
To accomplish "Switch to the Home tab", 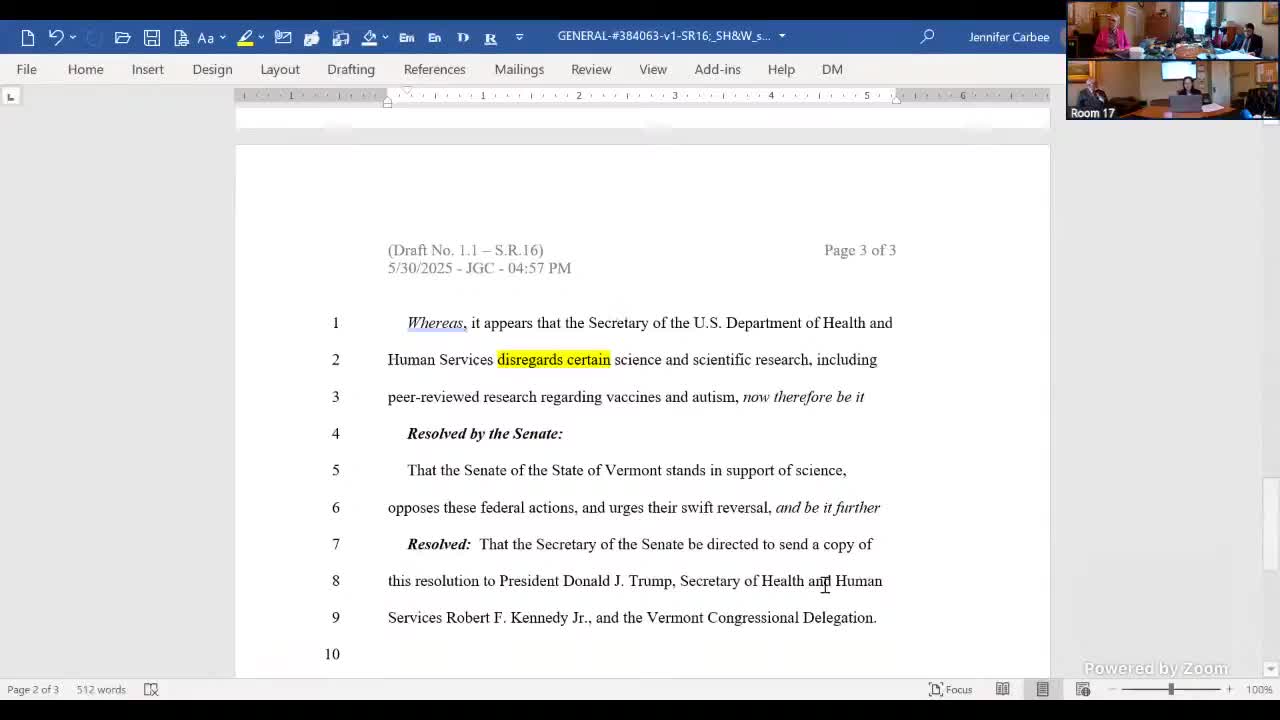I will click(x=86, y=69).
